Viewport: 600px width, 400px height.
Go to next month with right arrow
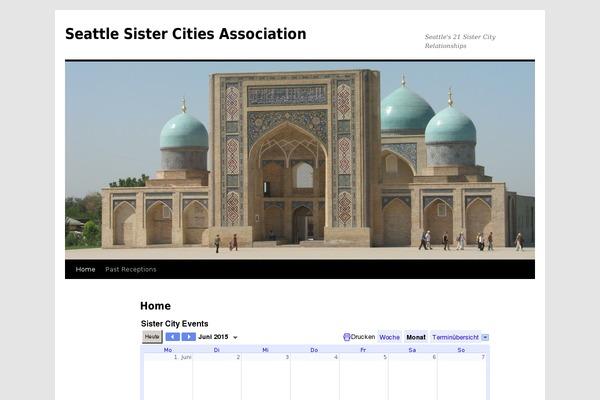tap(189, 337)
